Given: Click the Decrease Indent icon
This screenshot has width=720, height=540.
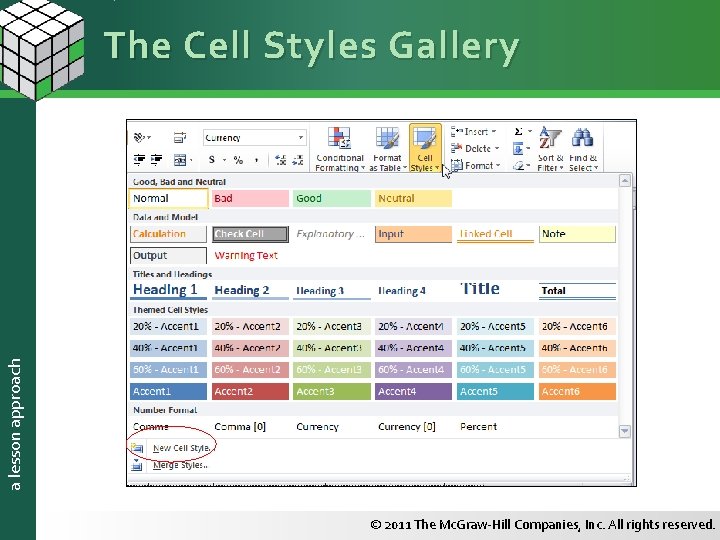Looking at the screenshot, I should click(x=139, y=160).
